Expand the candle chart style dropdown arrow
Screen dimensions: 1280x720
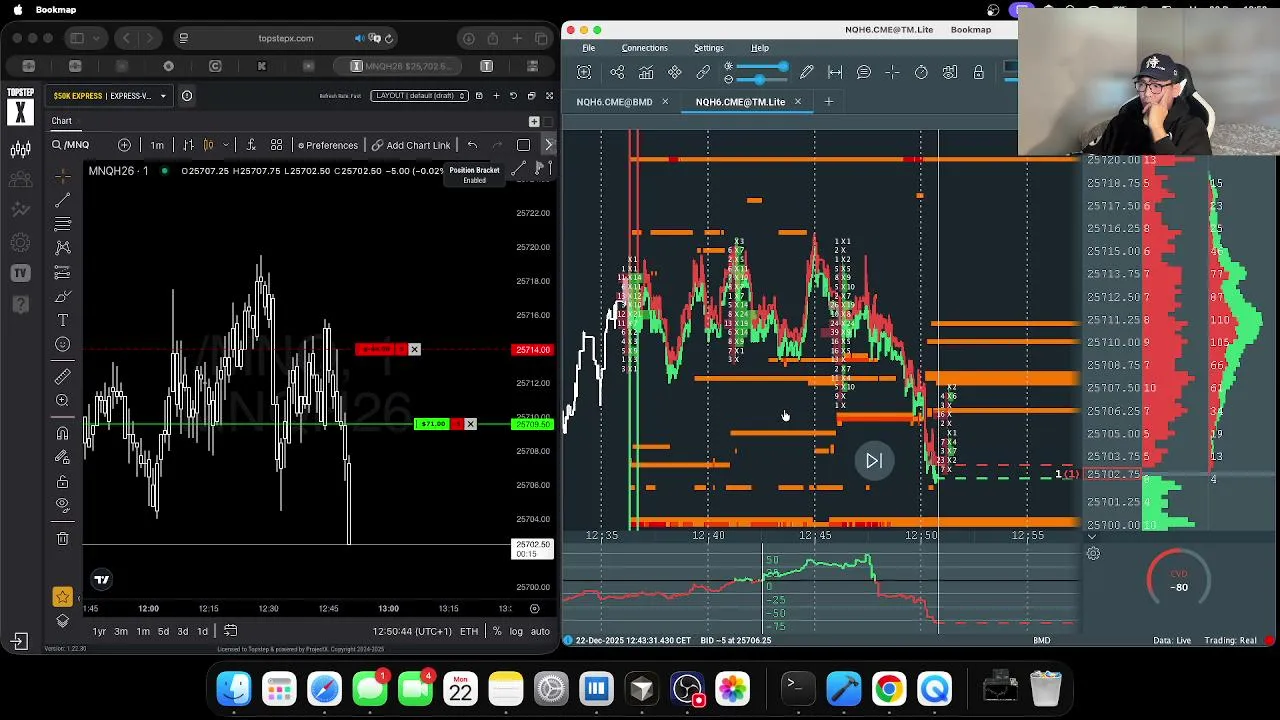pos(226,145)
